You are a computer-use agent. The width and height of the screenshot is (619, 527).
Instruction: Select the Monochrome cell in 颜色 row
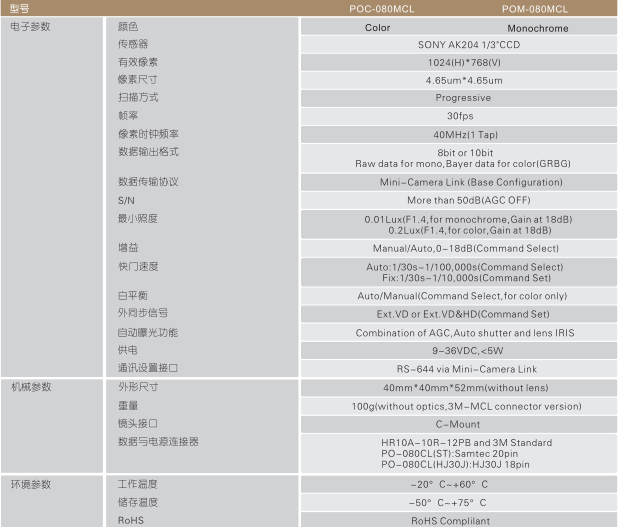(534, 28)
